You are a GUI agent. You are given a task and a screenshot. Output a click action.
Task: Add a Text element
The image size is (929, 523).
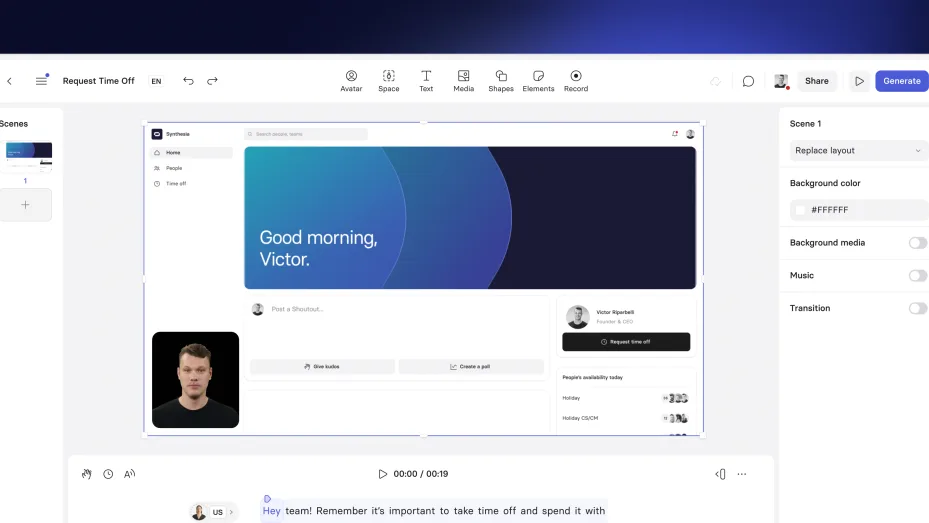[426, 81]
